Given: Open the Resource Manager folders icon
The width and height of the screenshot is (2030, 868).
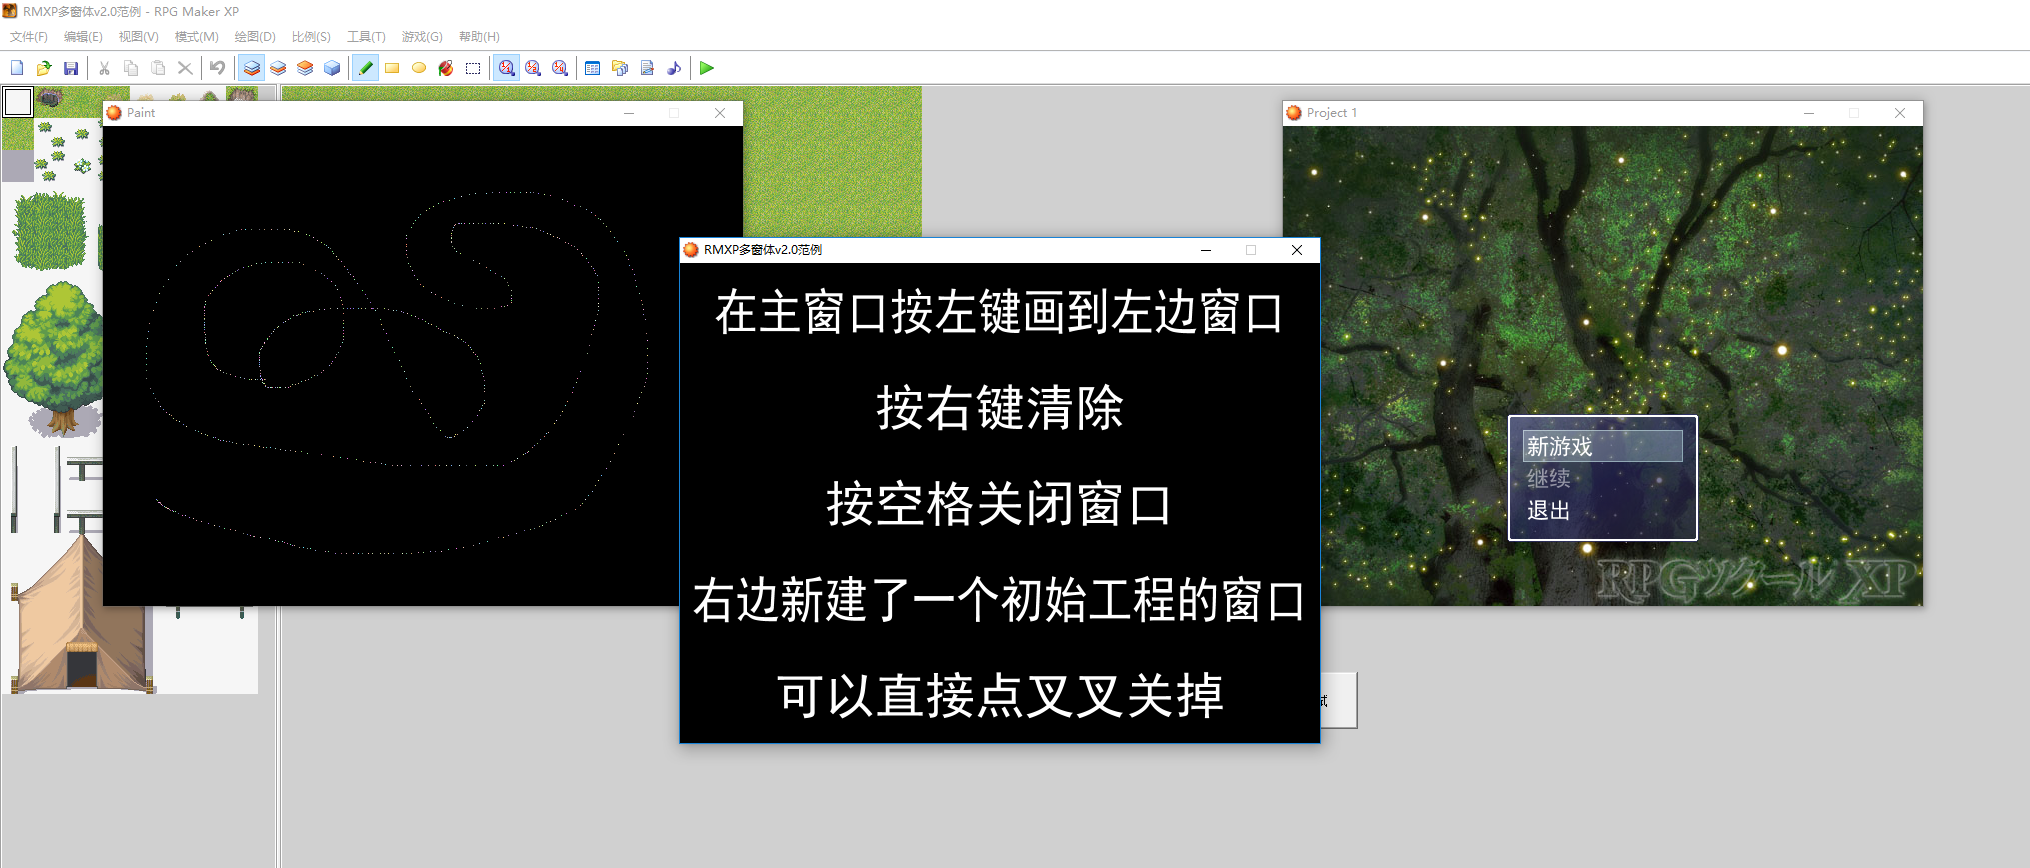Looking at the screenshot, I should (x=620, y=68).
